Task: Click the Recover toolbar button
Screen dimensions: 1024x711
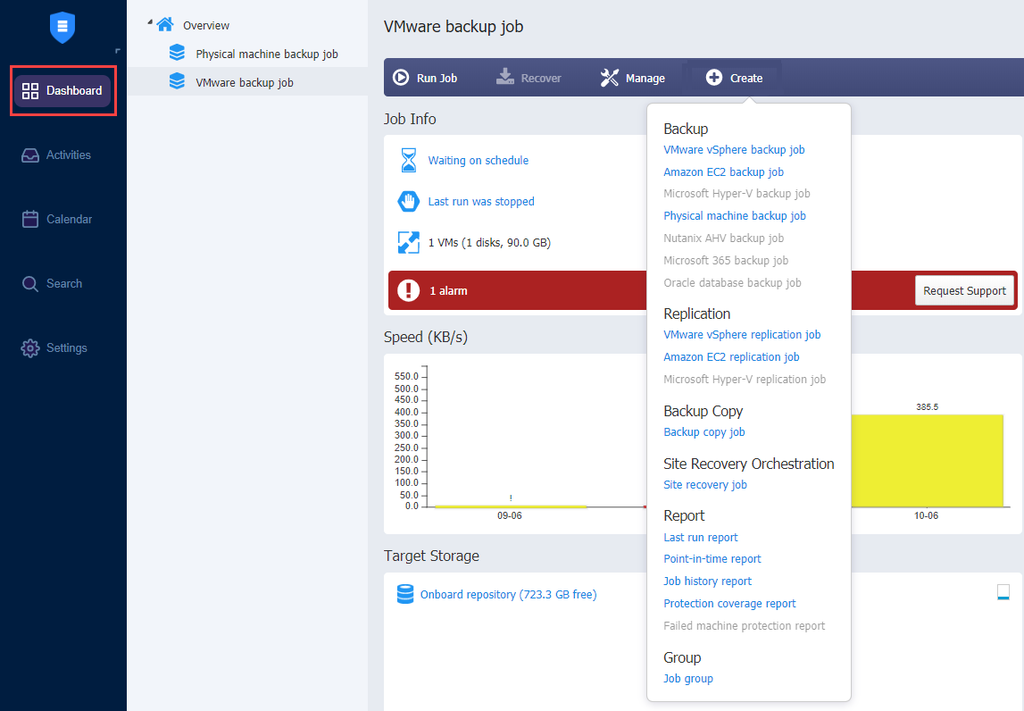Action: pos(528,78)
